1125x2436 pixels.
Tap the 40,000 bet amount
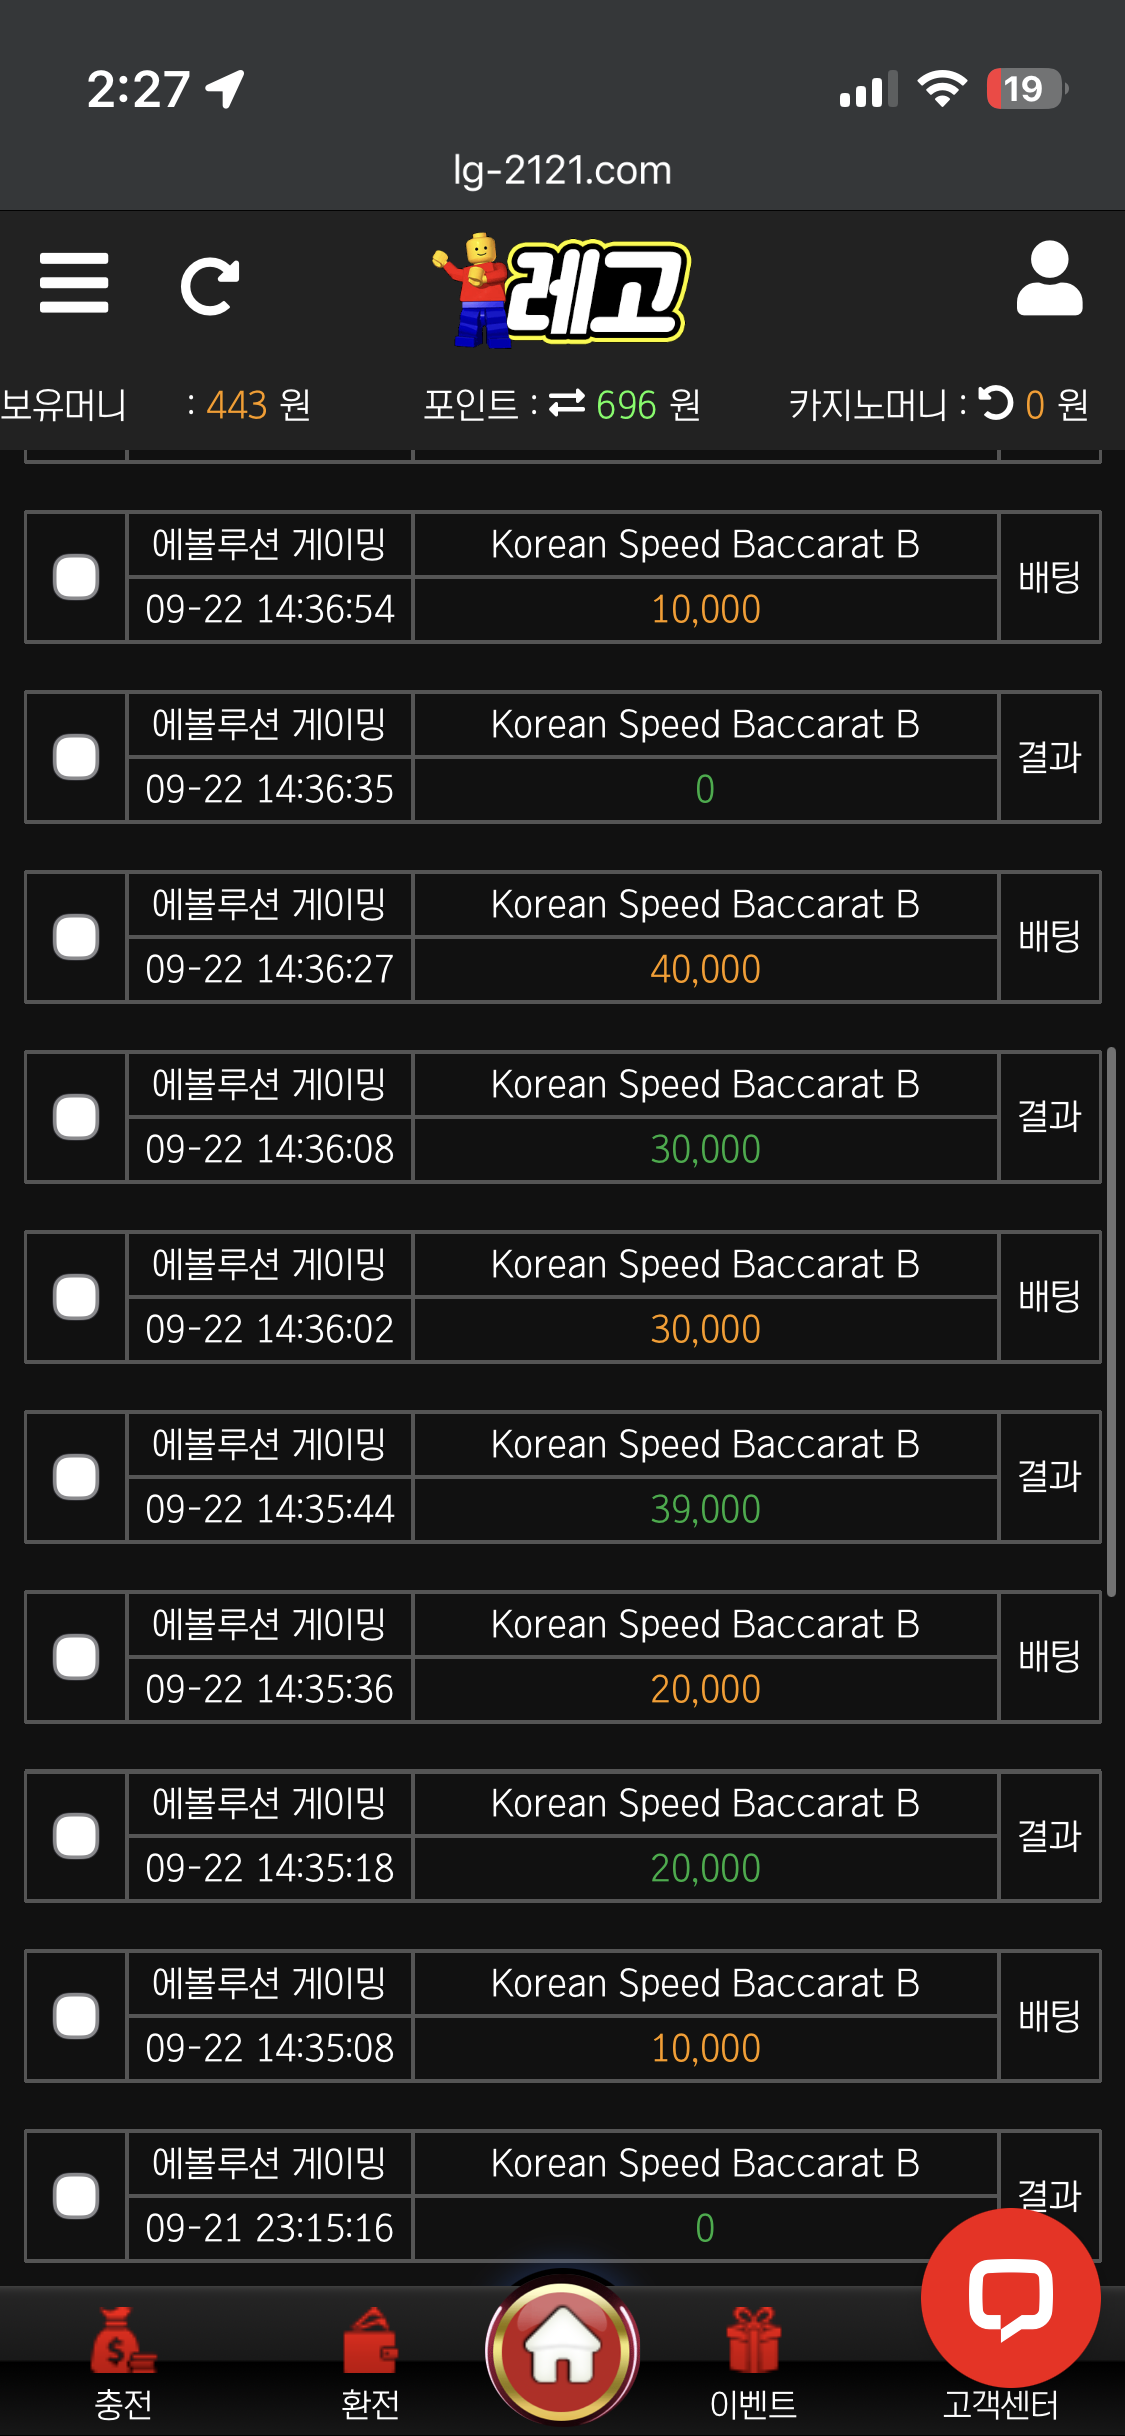[705, 969]
